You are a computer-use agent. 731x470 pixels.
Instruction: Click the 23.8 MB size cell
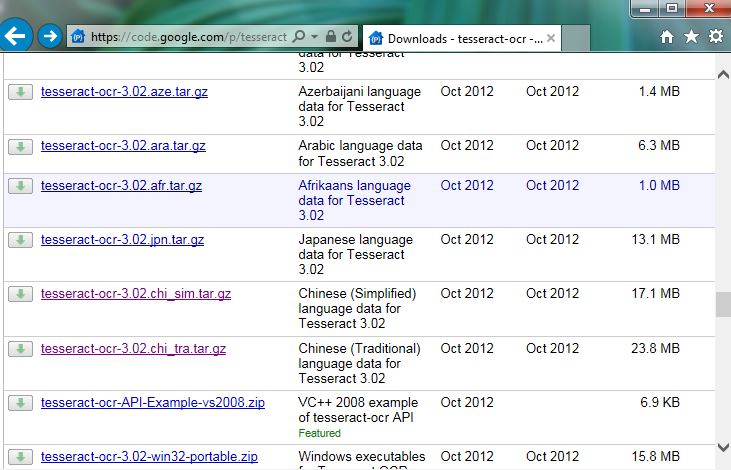click(x=655, y=349)
